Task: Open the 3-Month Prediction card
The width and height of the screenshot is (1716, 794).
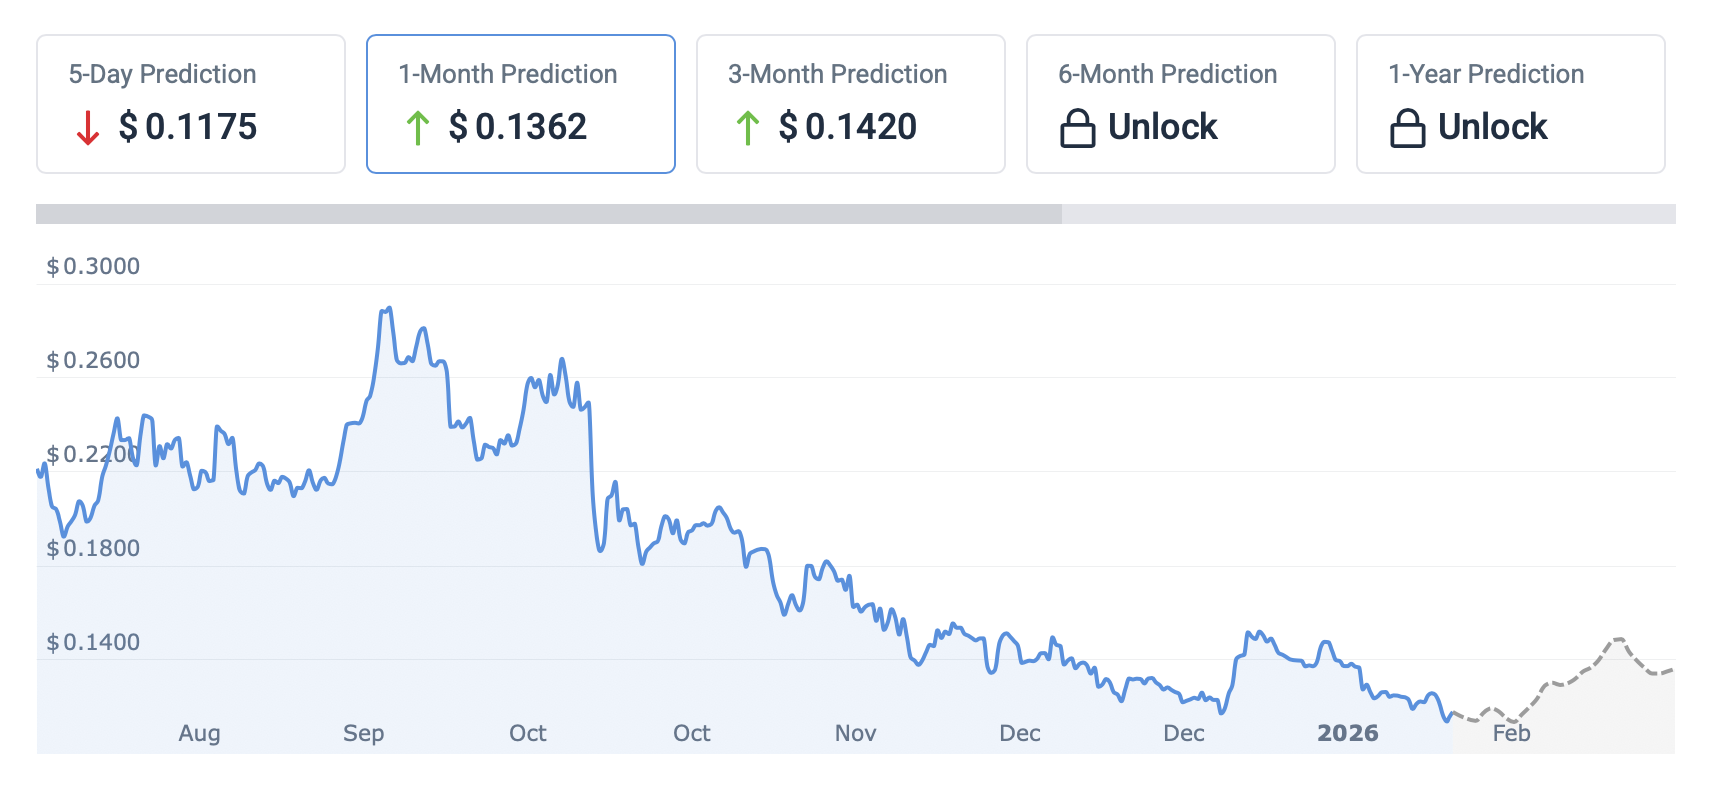Action: pyautogui.click(x=851, y=104)
